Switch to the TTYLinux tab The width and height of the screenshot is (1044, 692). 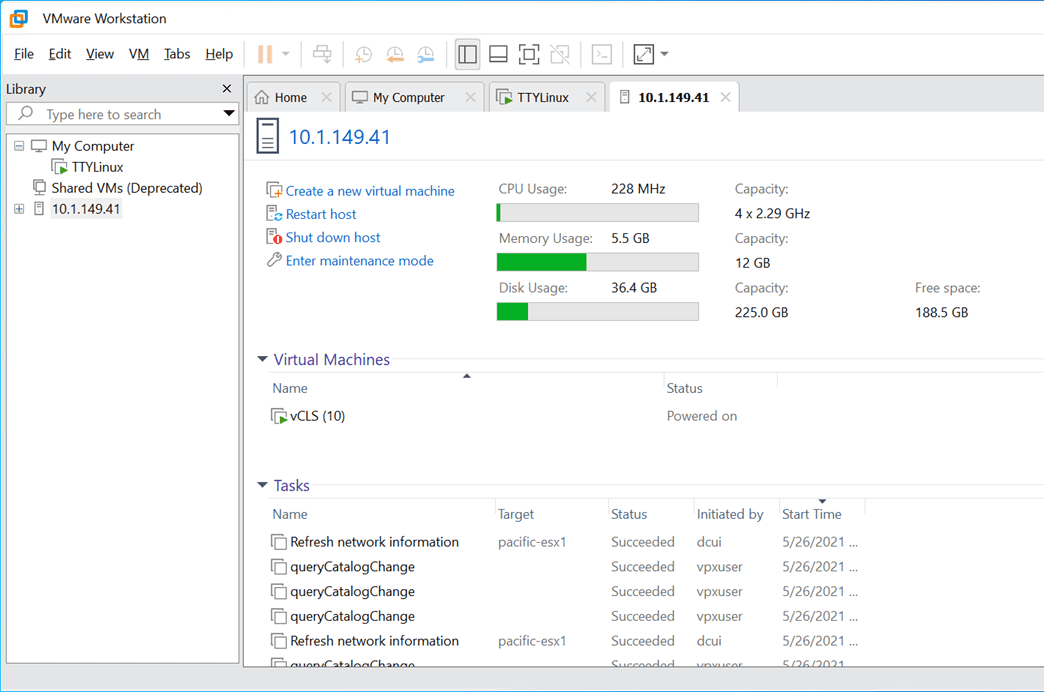click(x=542, y=97)
